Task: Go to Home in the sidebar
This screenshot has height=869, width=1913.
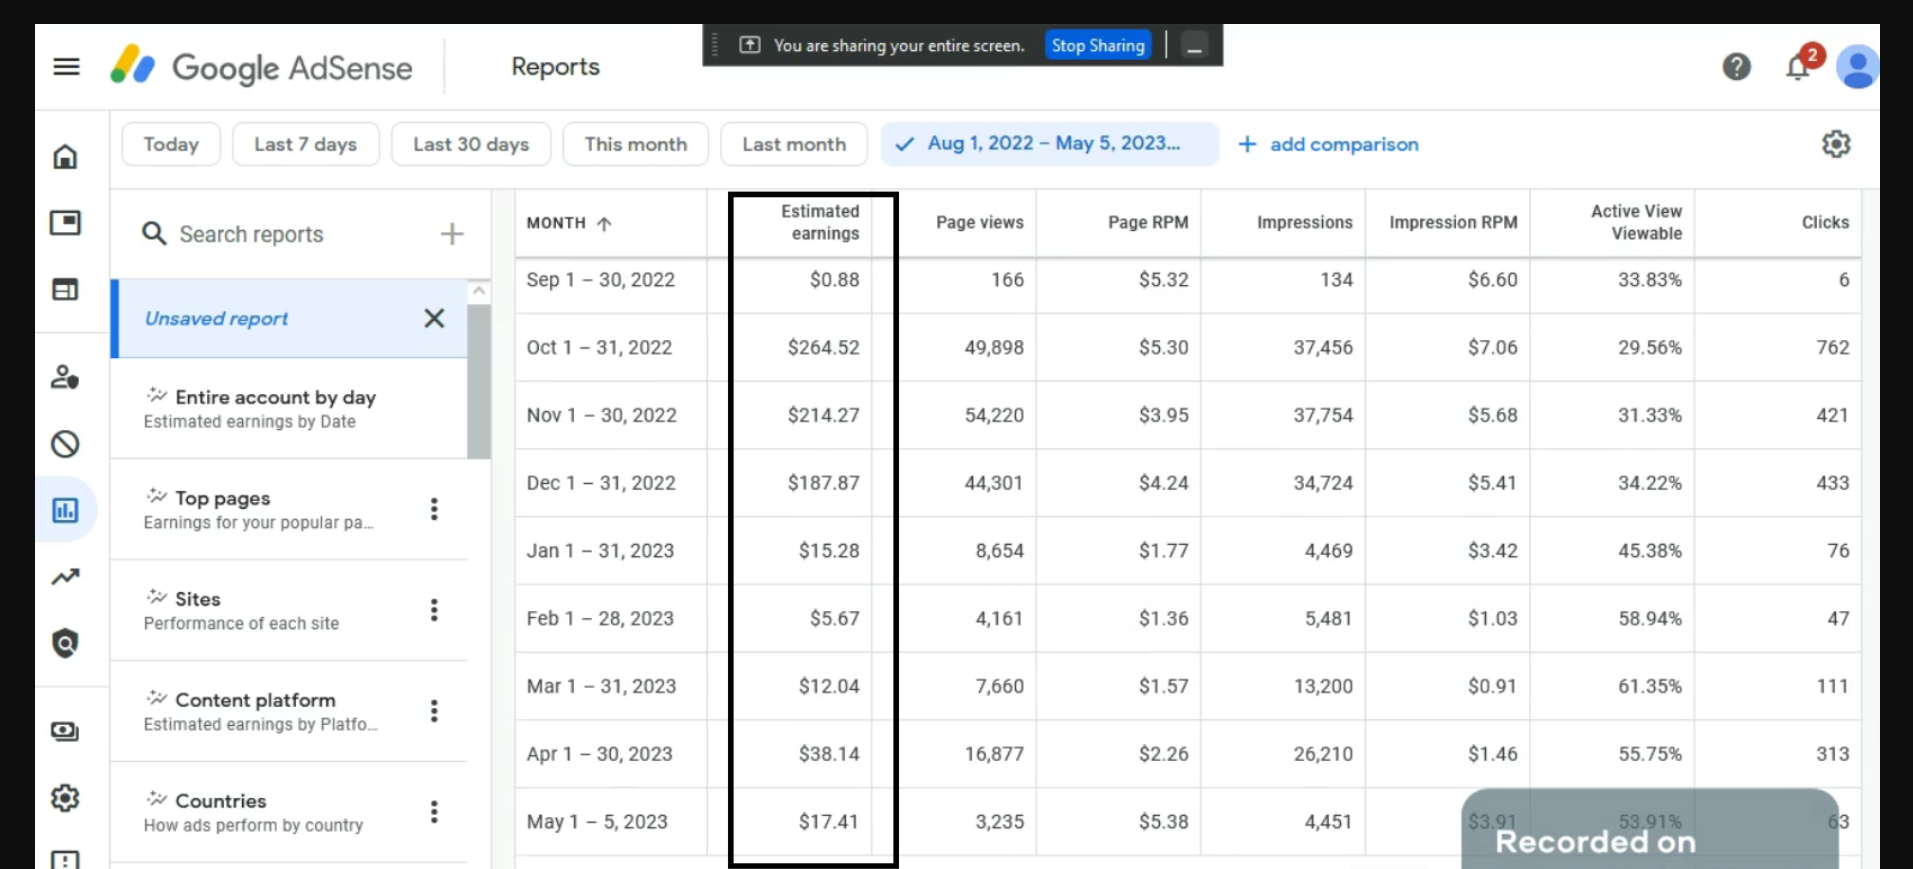Action: (65, 157)
